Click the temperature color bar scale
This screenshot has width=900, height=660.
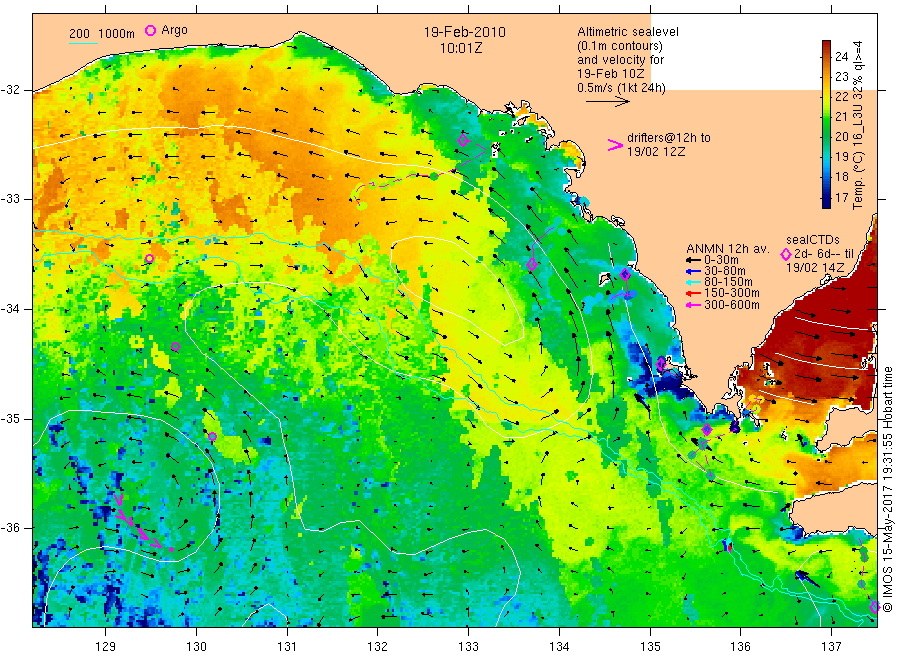point(827,124)
